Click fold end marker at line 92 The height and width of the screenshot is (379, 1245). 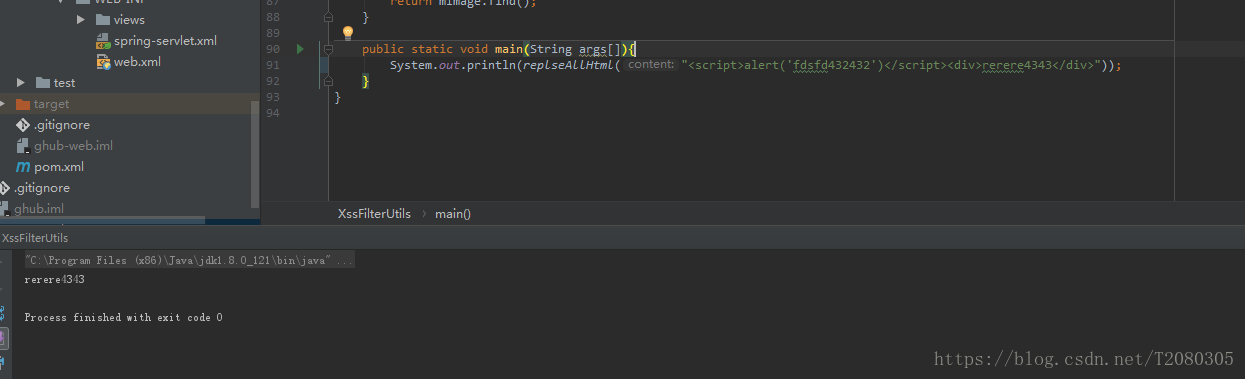point(327,81)
